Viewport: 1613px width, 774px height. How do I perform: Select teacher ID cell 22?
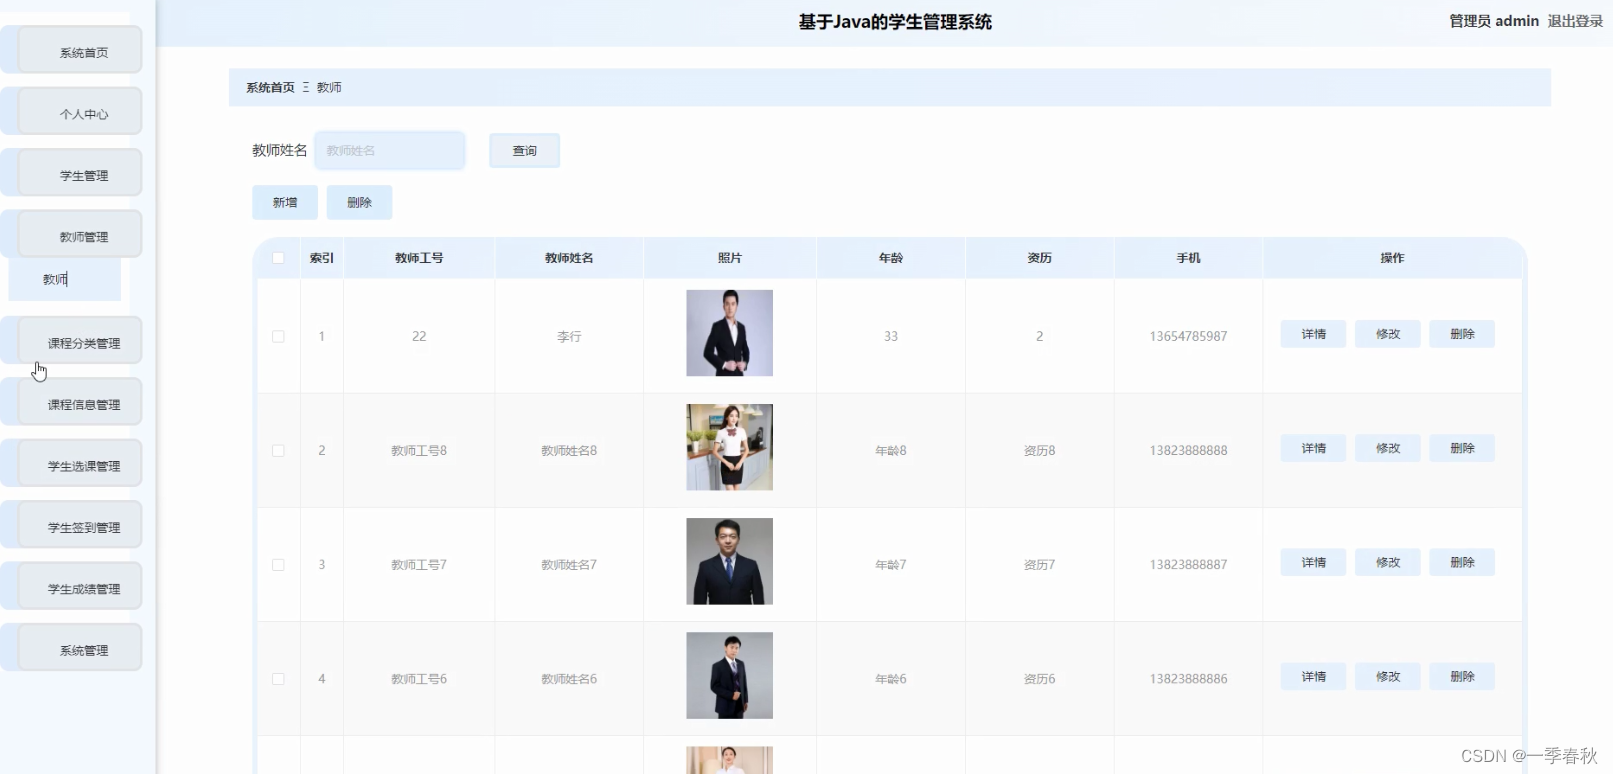[419, 336]
